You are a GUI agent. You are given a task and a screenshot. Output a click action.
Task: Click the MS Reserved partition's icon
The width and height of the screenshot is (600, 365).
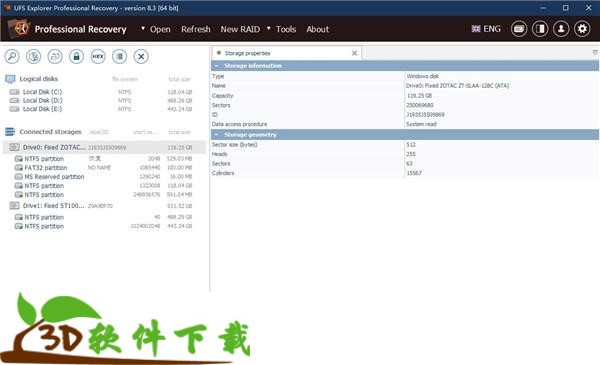point(18,177)
